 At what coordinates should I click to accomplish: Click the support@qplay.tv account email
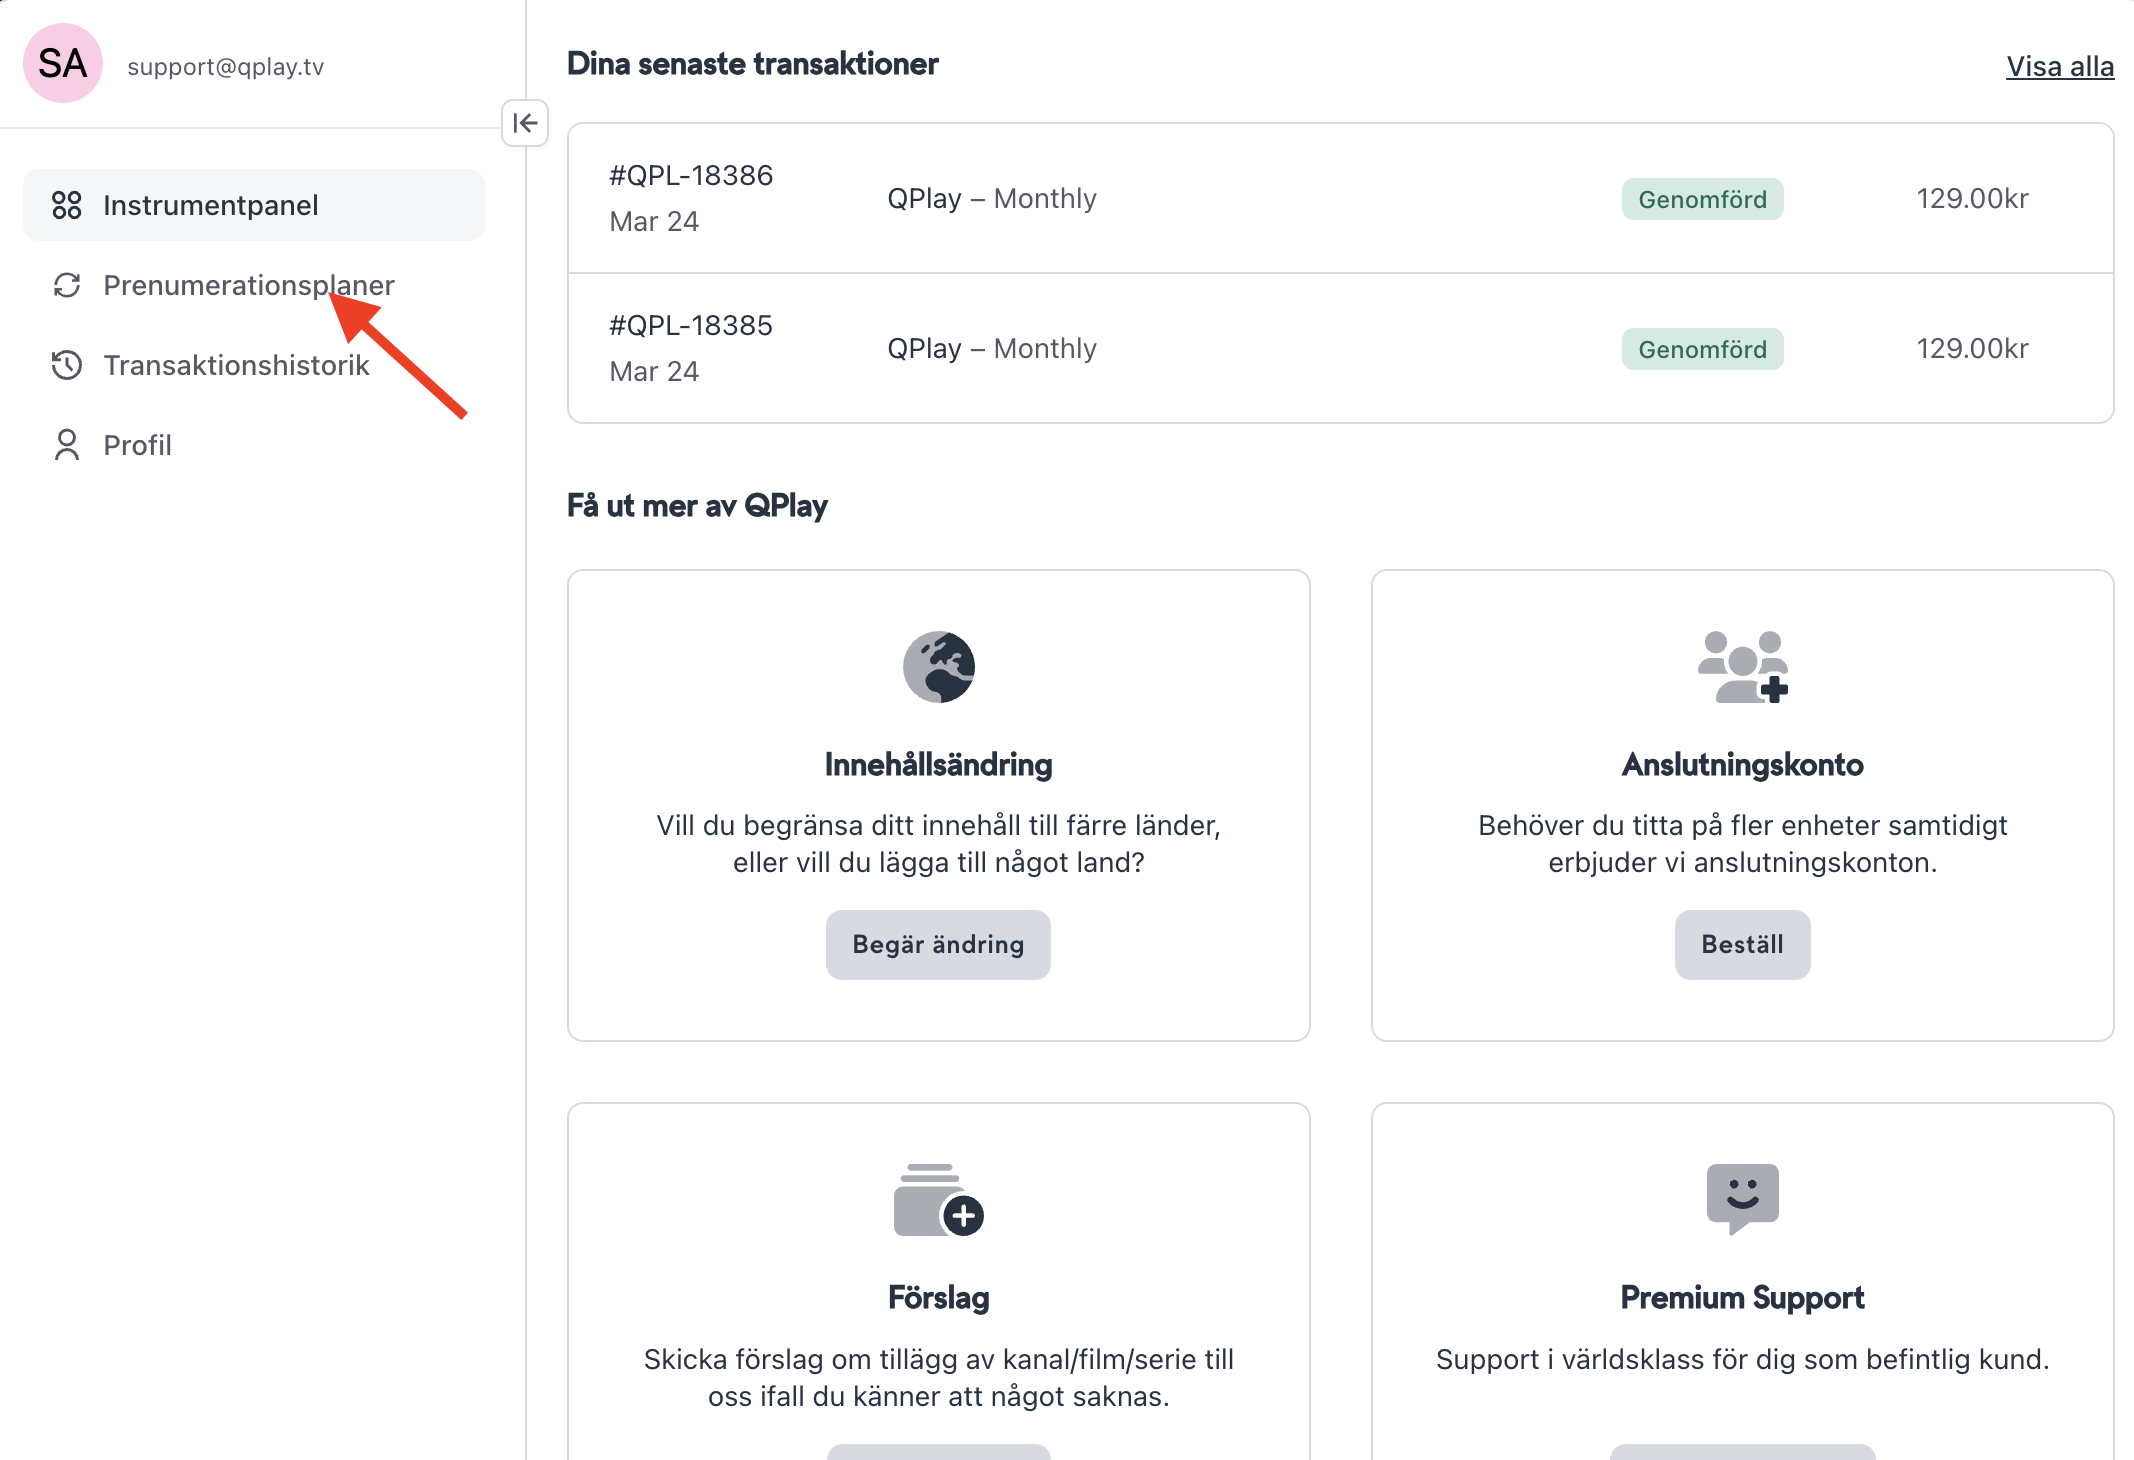225,67
